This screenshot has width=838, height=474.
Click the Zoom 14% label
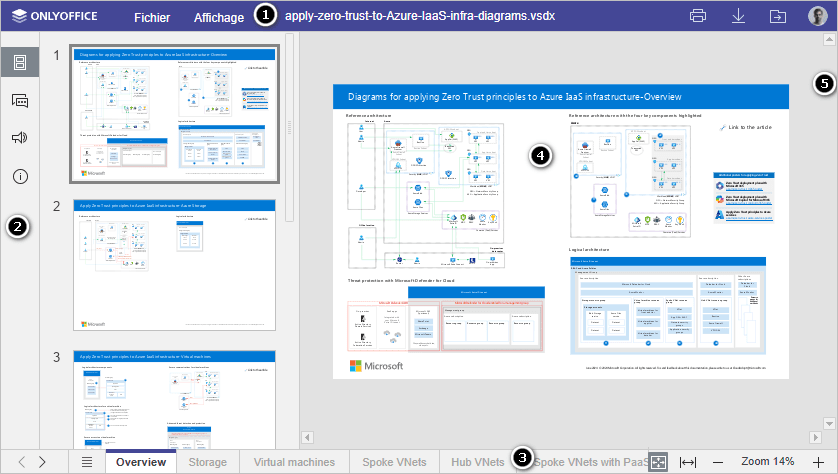pyautogui.click(x=767, y=462)
